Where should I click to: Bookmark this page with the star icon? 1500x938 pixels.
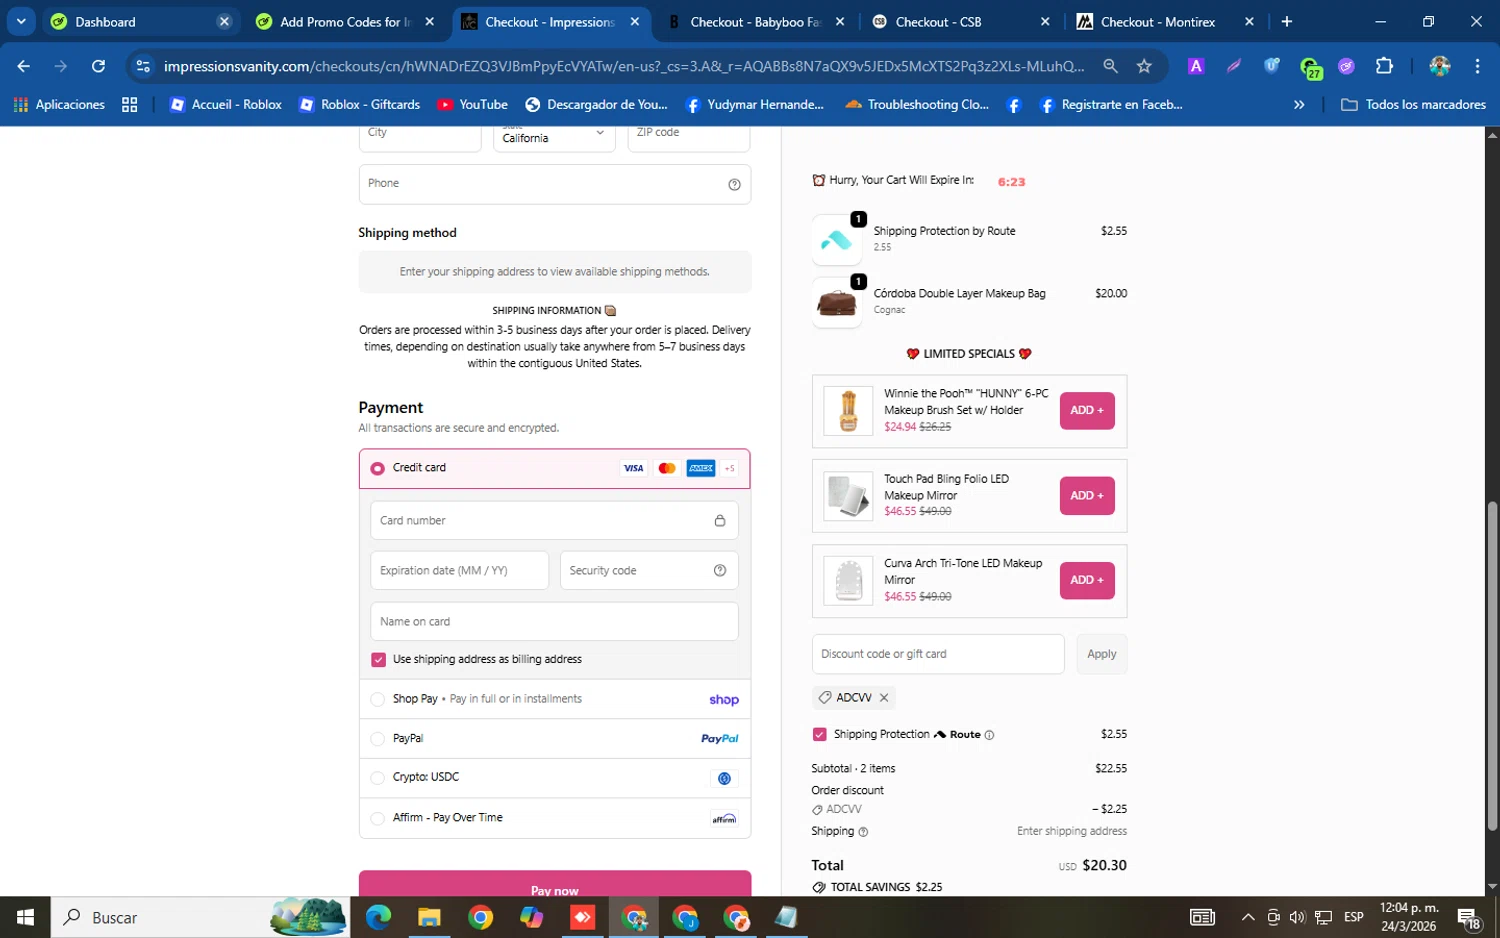pyautogui.click(x=1144, y=66)
